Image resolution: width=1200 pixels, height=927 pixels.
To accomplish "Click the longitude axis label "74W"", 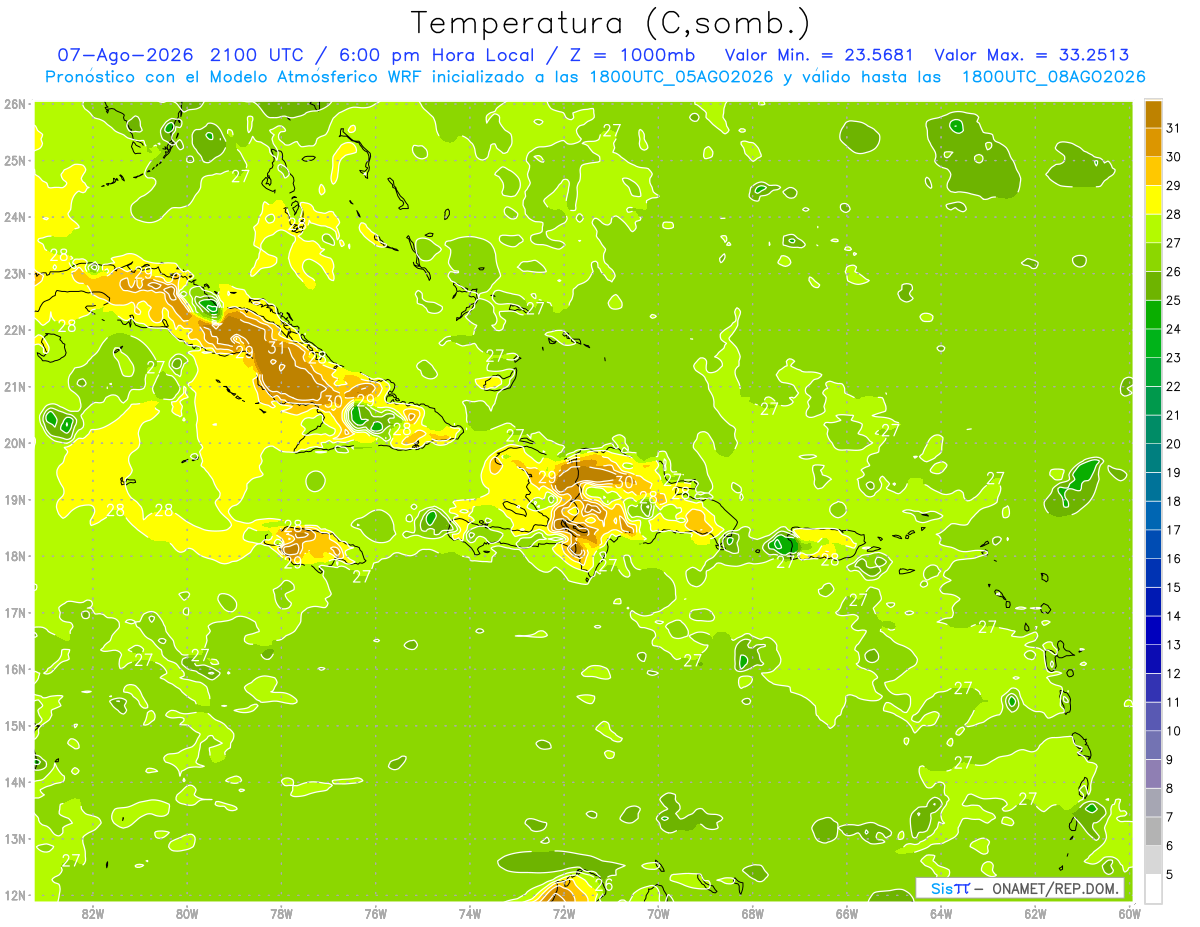I will tap(469, 913).
